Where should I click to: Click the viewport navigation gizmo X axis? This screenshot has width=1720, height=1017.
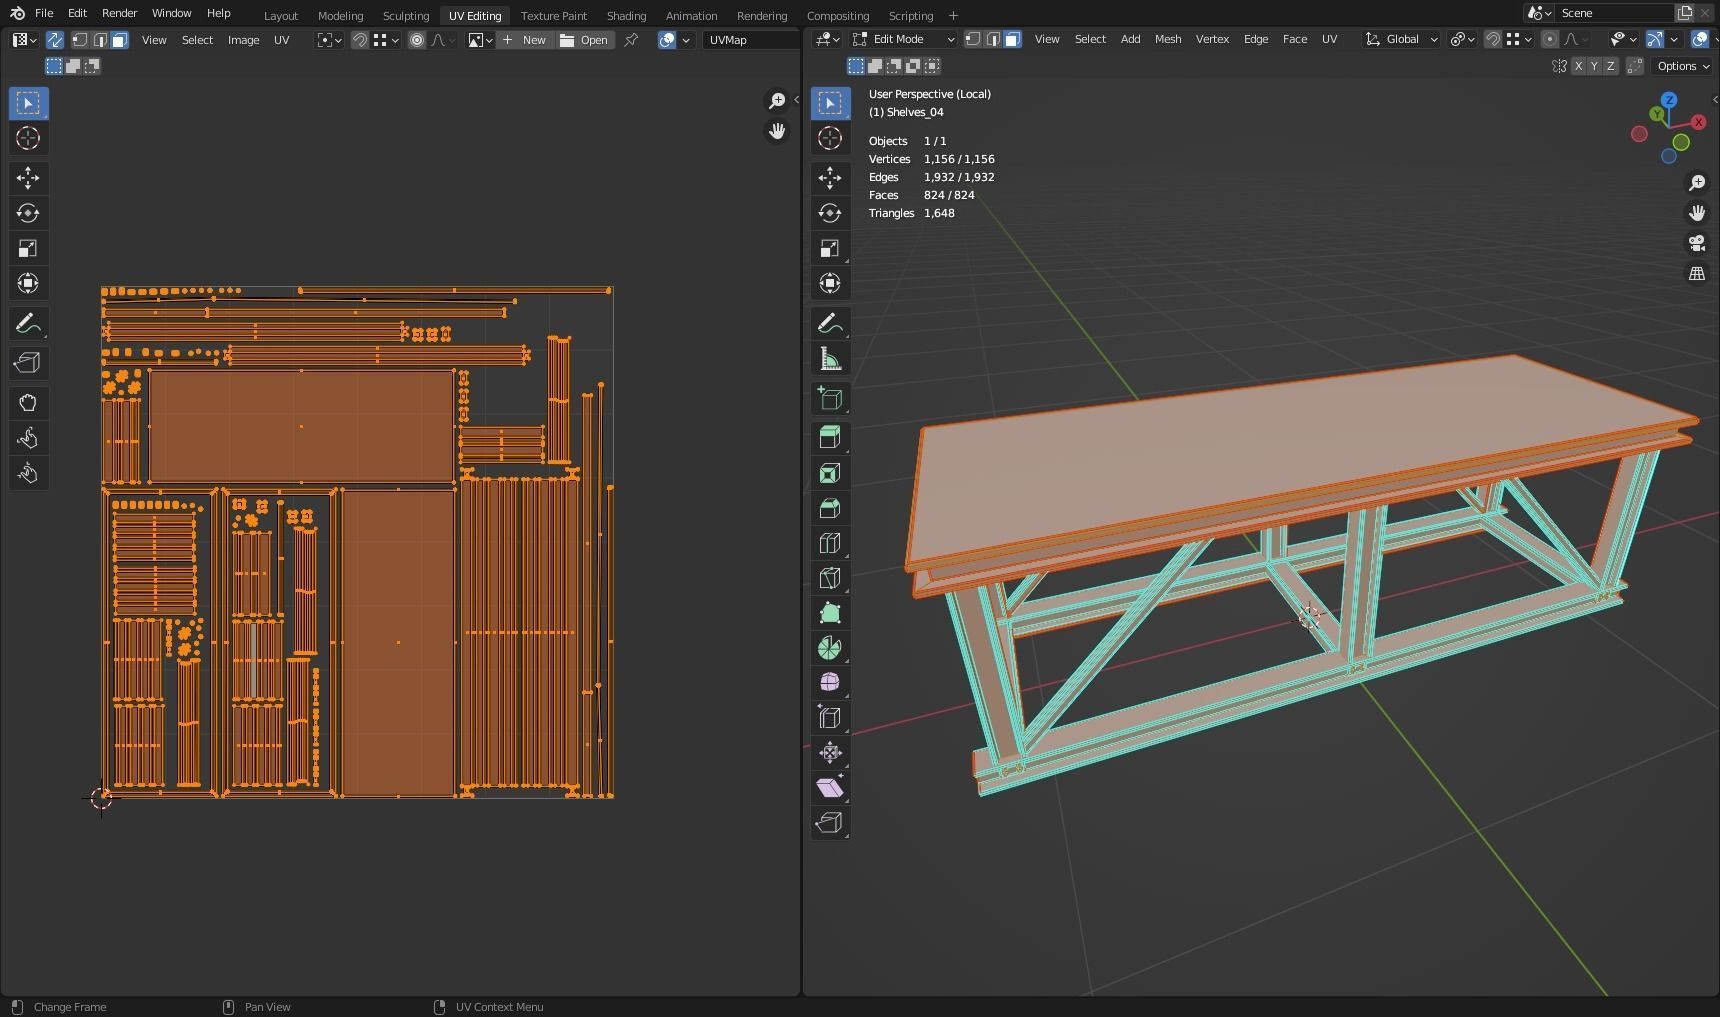tap(1698, 122)
